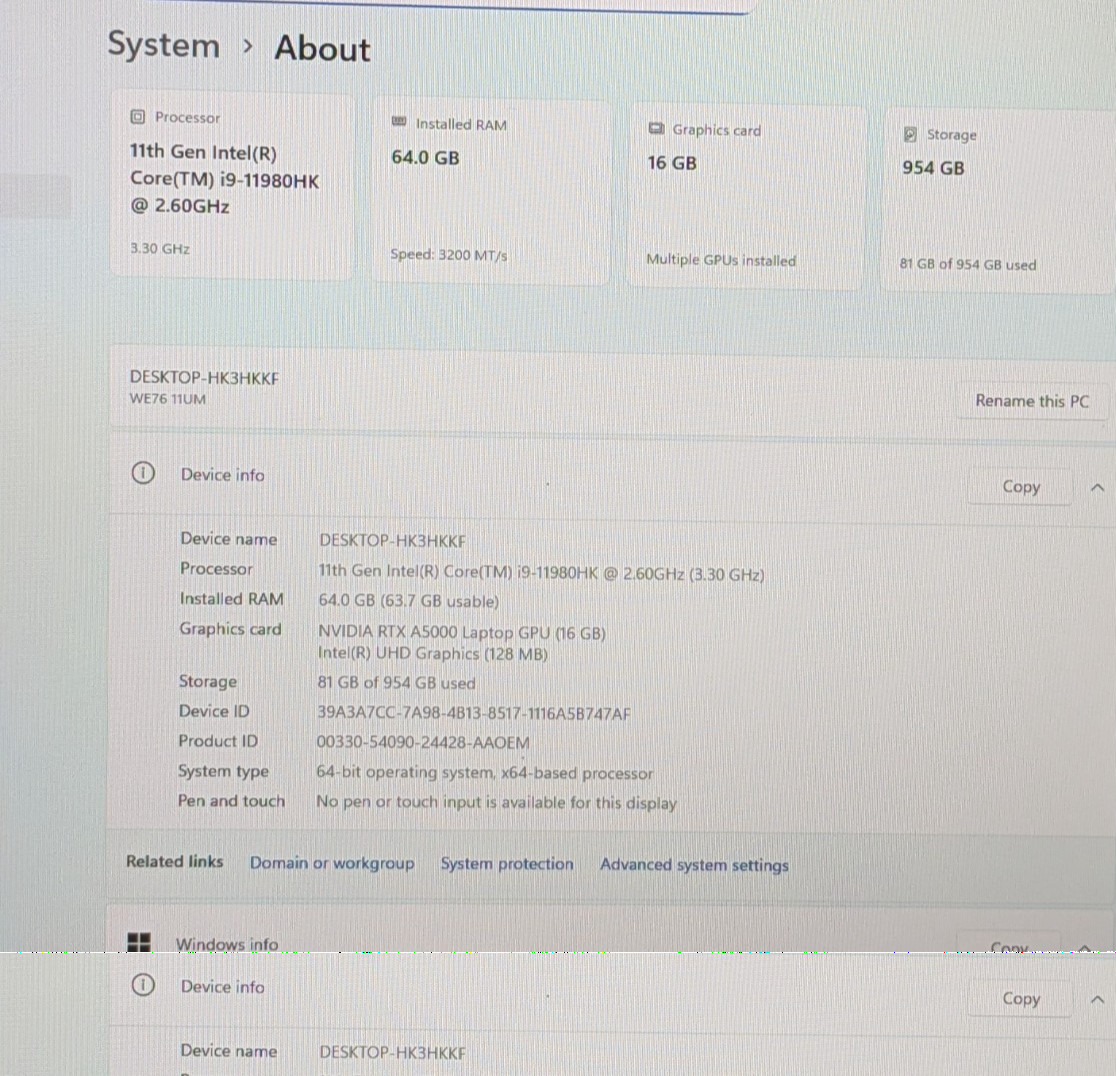Select NVIDIA RTX A5000 Laptop GPU (16 GB) text

(461, 632)
